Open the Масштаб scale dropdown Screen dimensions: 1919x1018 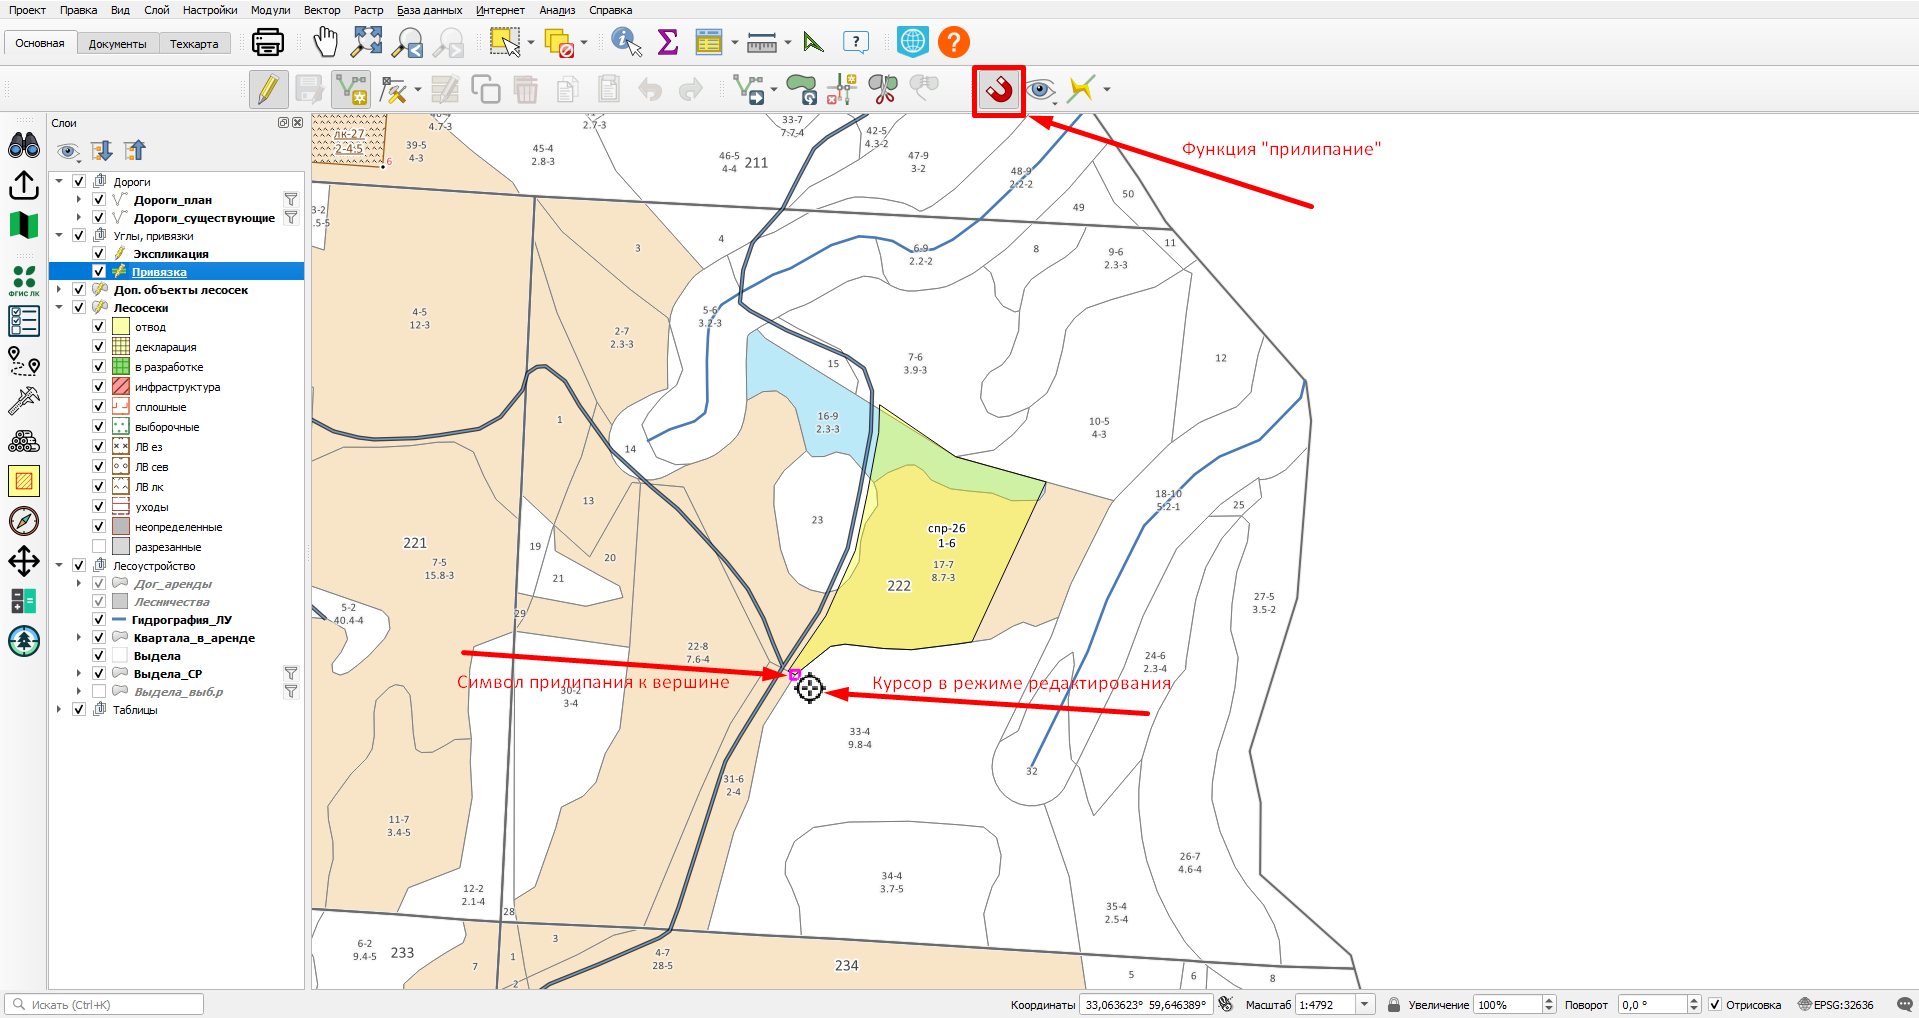tap(1365, 1005)
